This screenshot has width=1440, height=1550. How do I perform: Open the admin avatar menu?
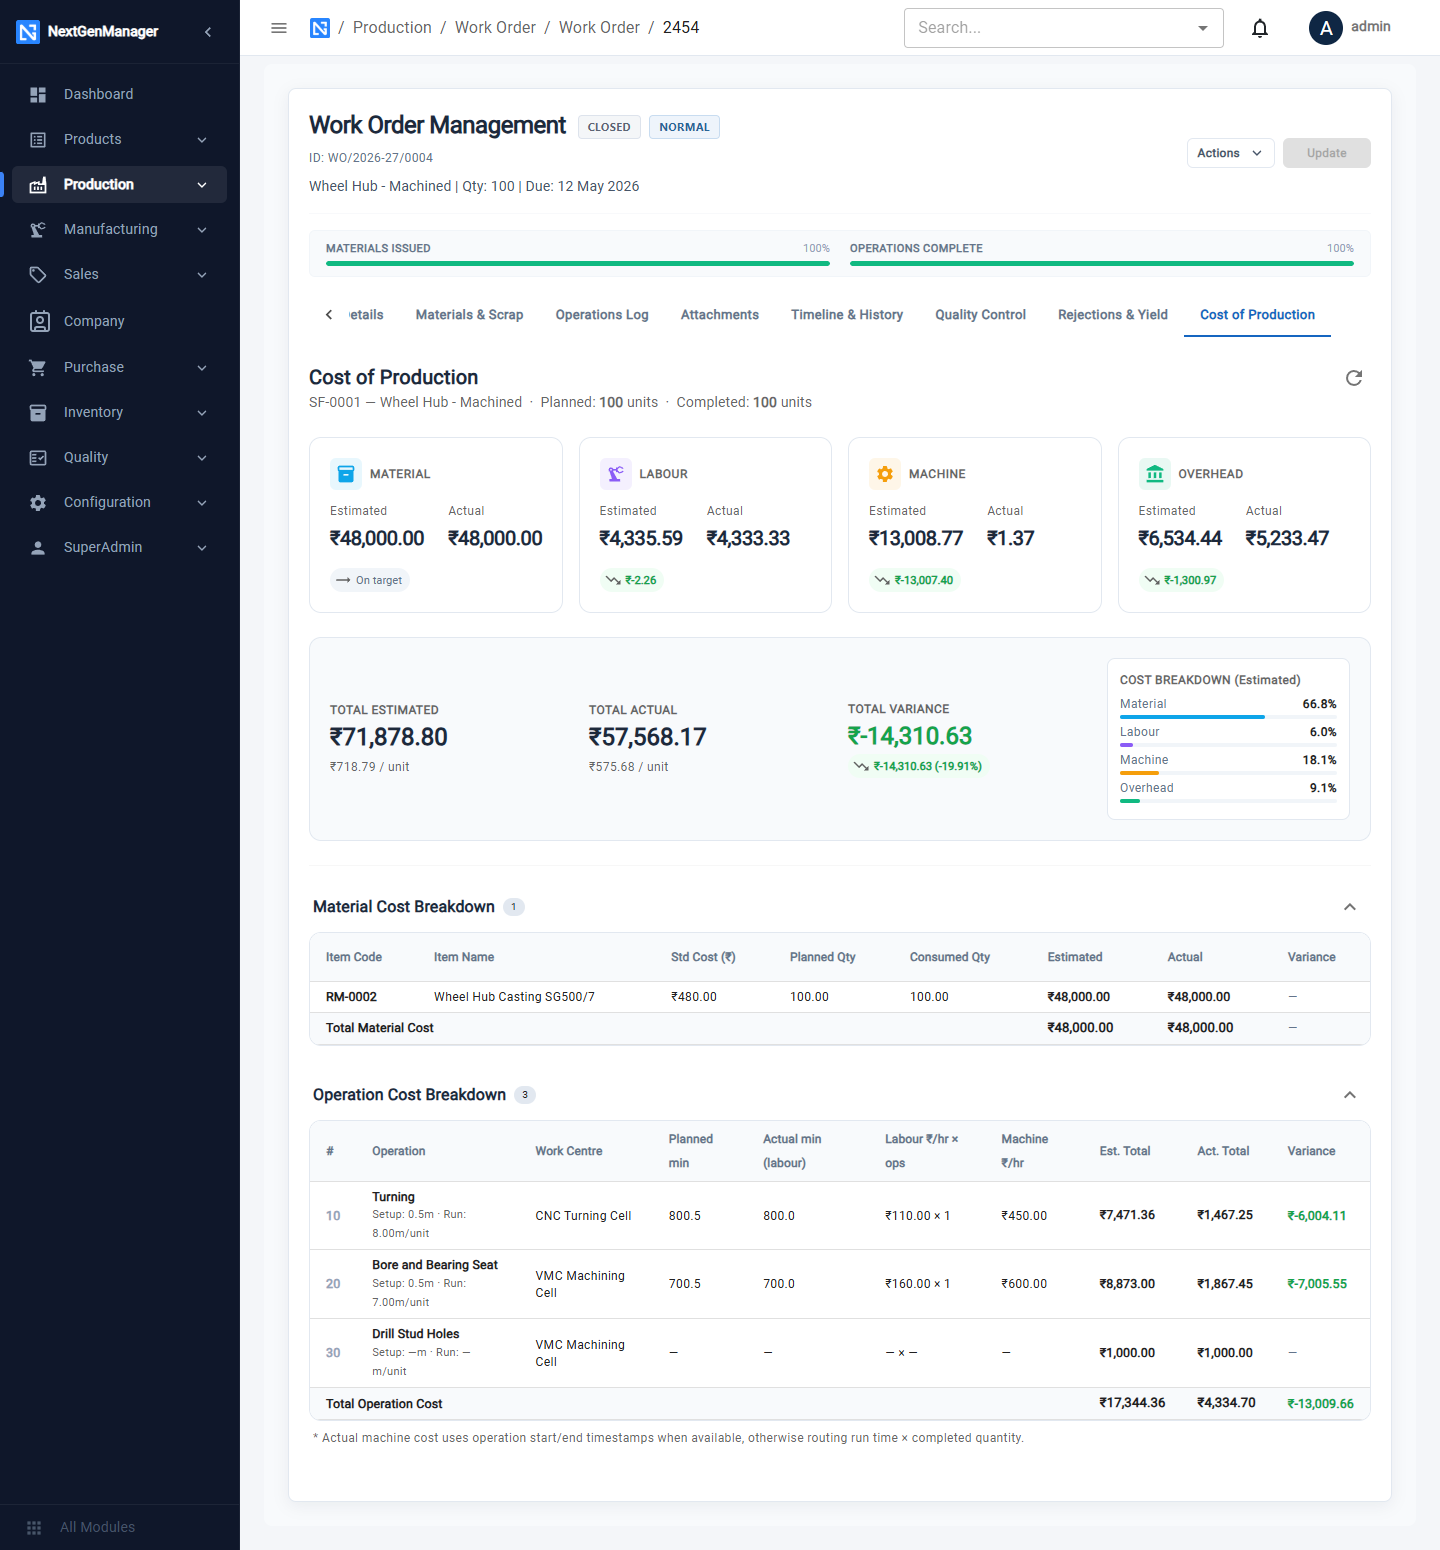1326,28
